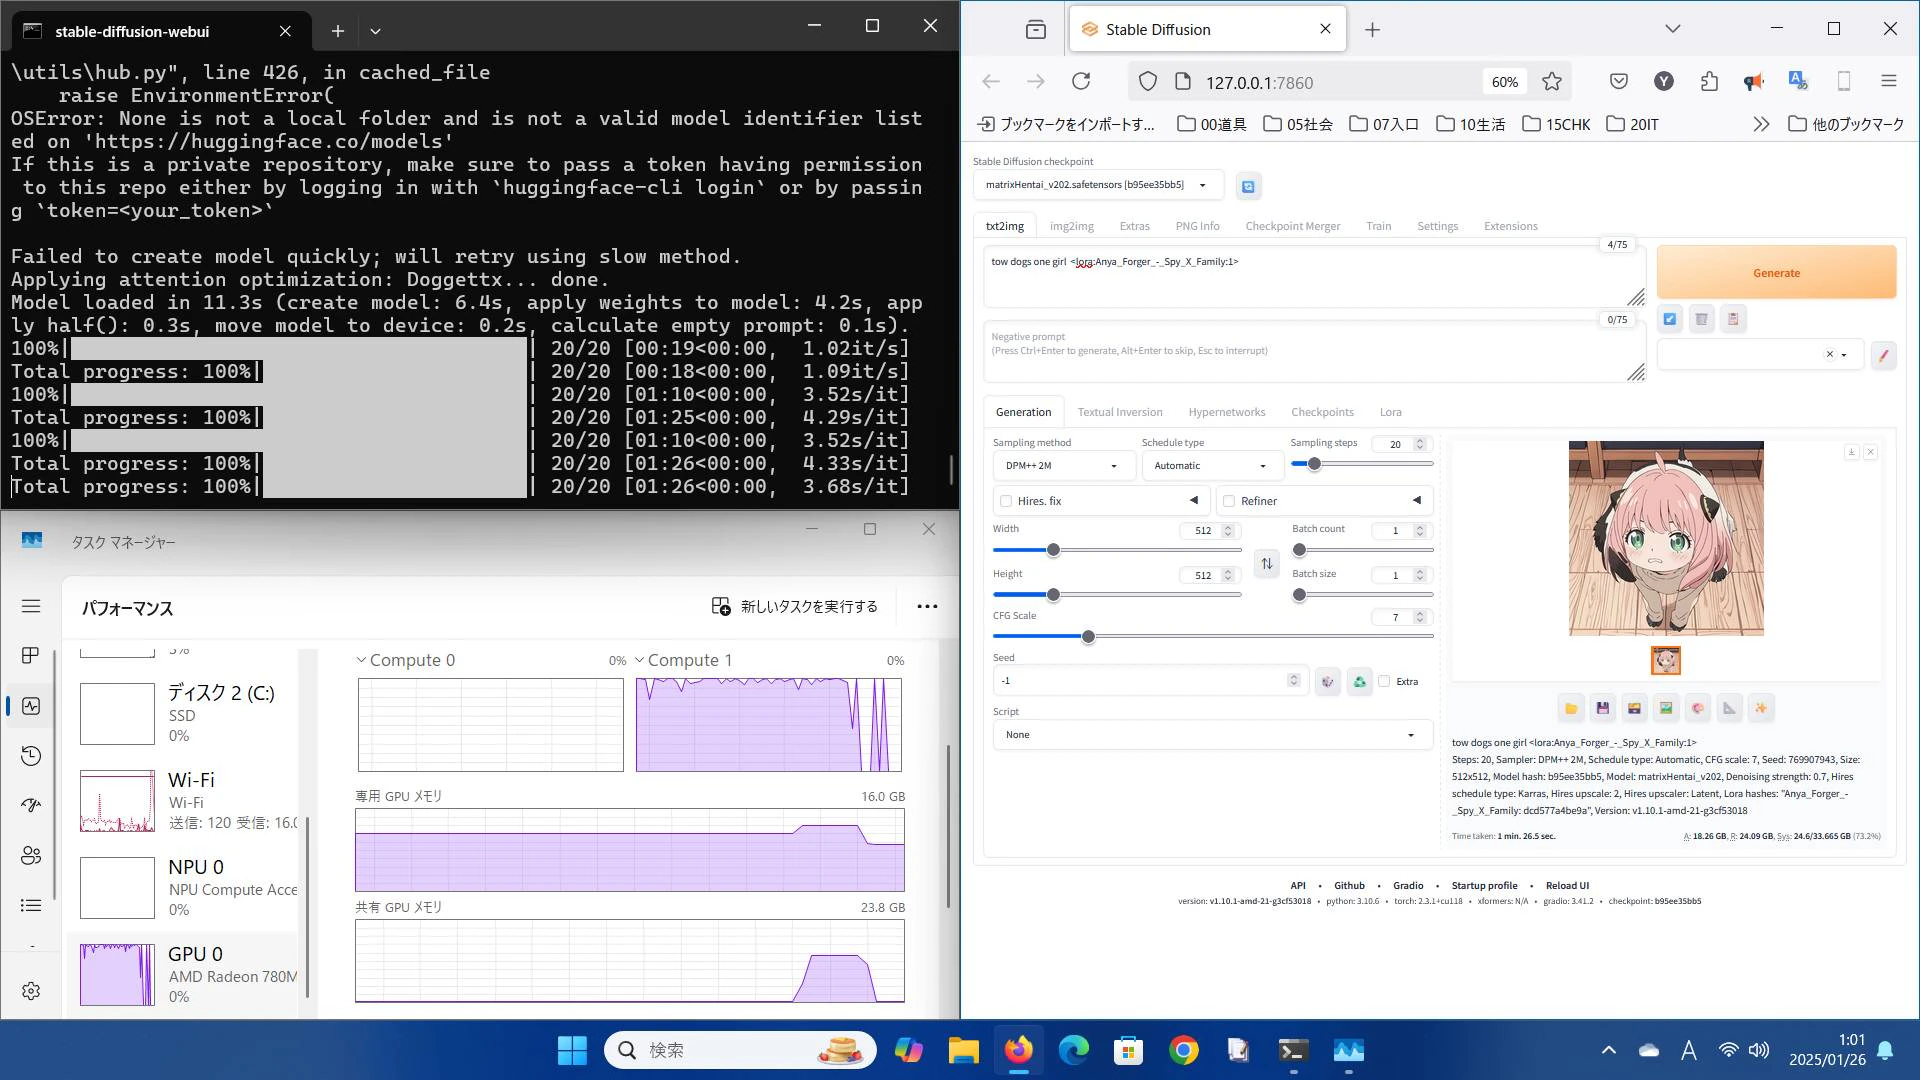
Task: Open Task Manager processes page
Action: 31,656
